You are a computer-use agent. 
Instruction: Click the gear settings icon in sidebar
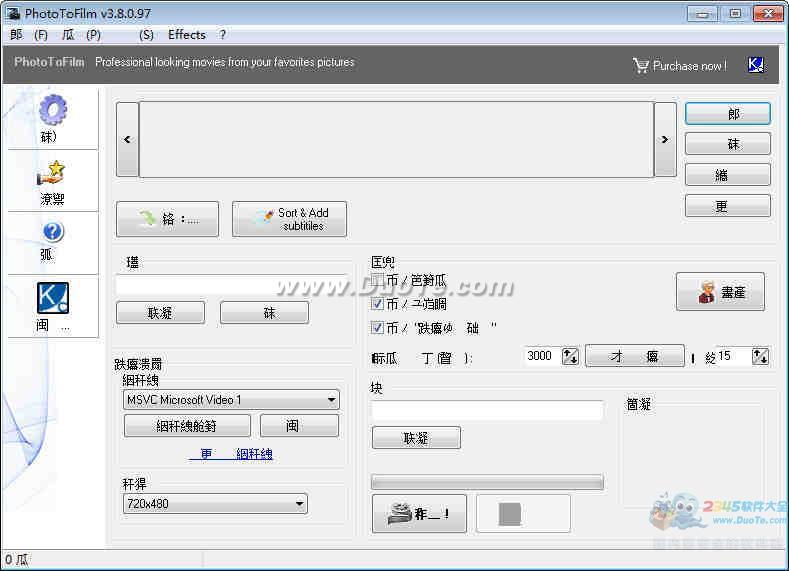coord(53,110)
